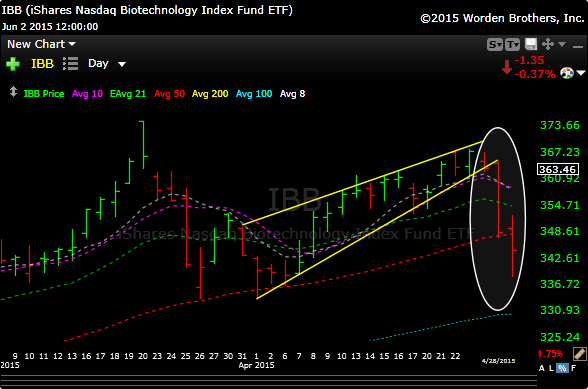
Task: Click the minimize dash on chart panel
Action: click(578, 47)
